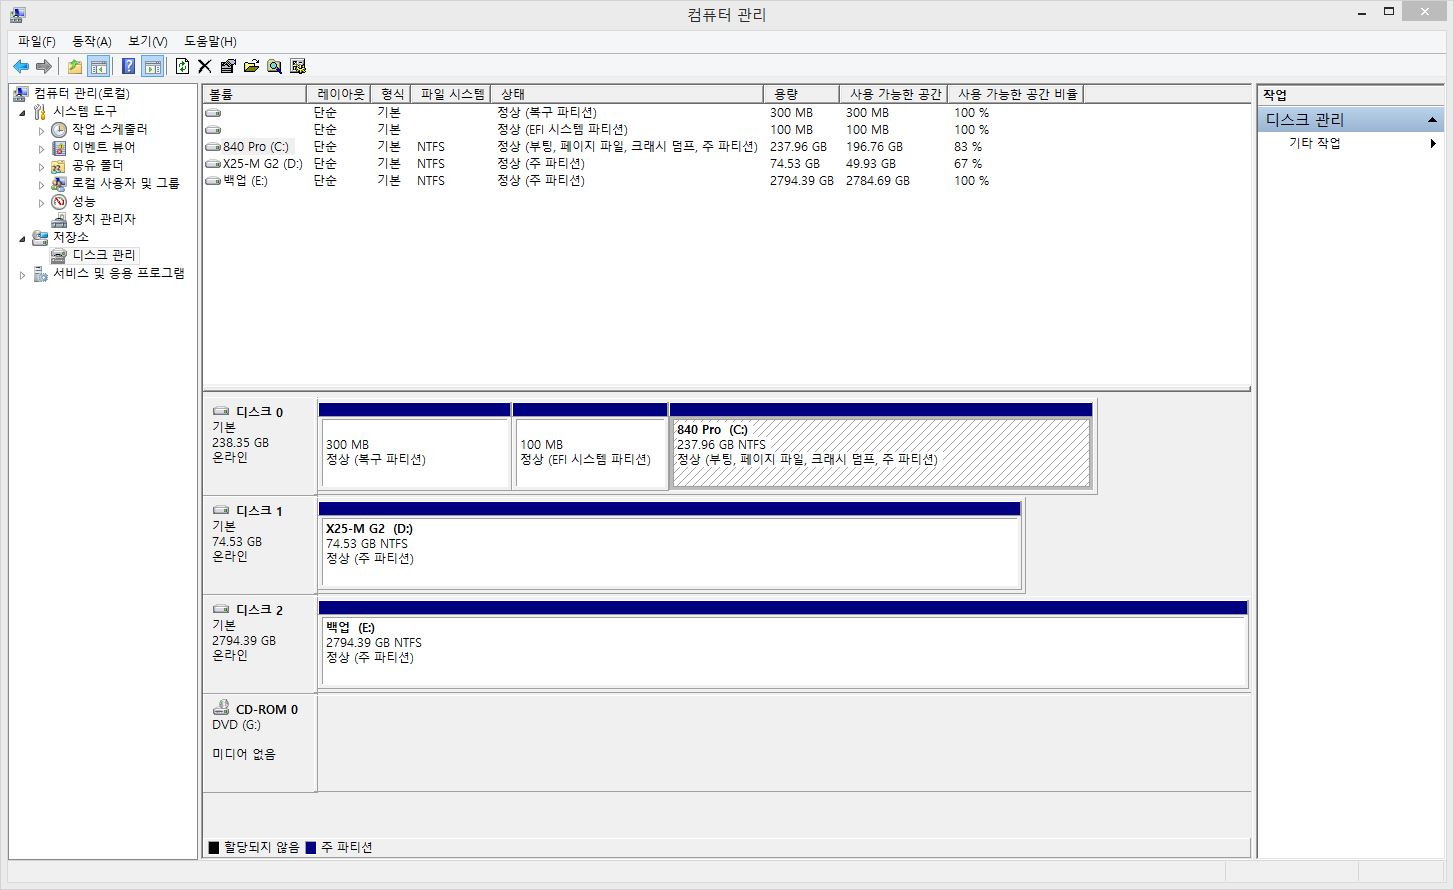Viewport: 1454px width, 890px height.
Task: Open the 동작(A) menu
Action: click(x=92, y=41)
